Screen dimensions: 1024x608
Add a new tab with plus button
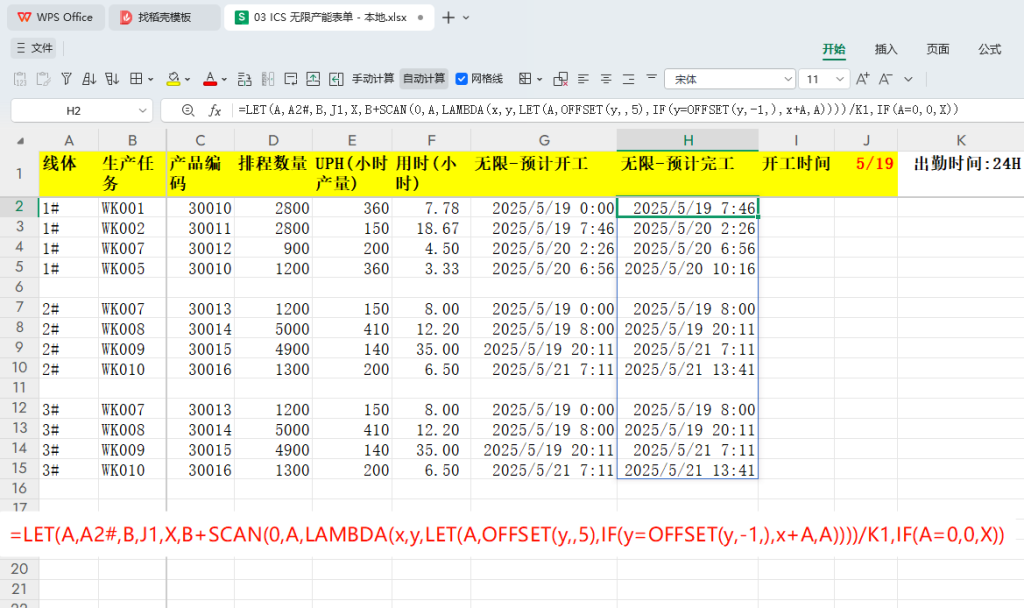point(448,18)
